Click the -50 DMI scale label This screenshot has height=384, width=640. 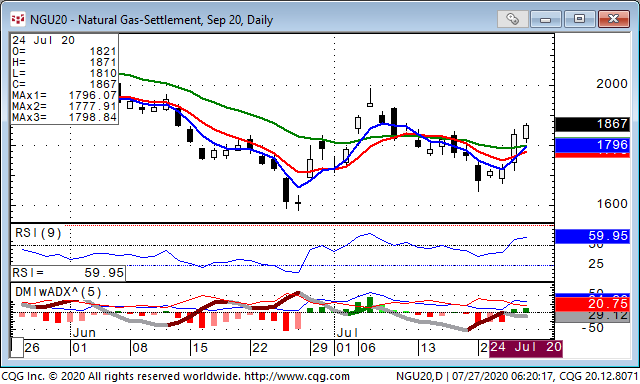592,328
